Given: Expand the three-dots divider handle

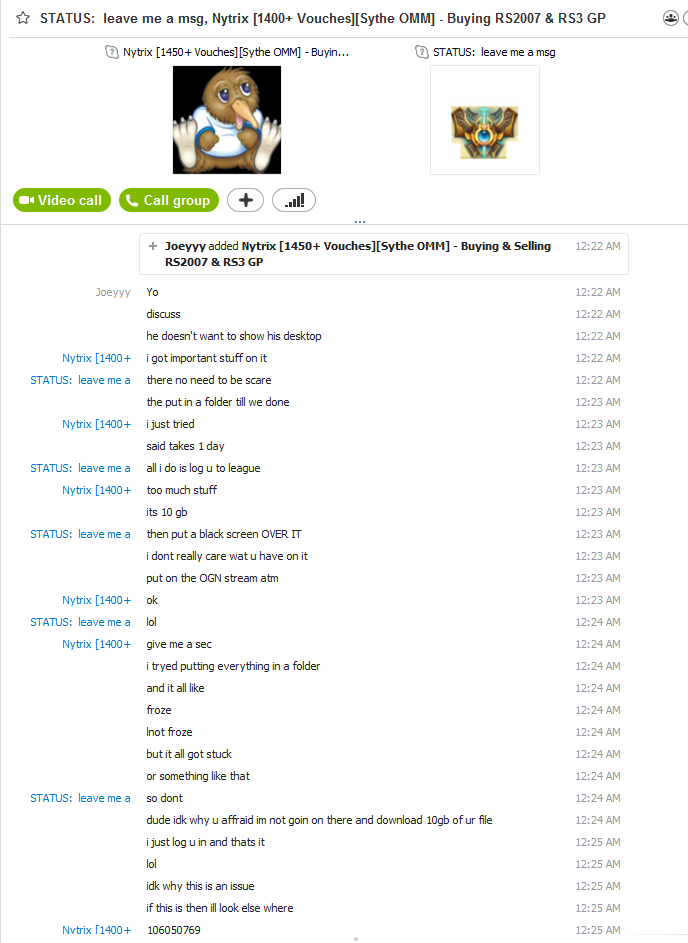Looking at the screenshot, I should pyautogui.click(x=360, y=222).
